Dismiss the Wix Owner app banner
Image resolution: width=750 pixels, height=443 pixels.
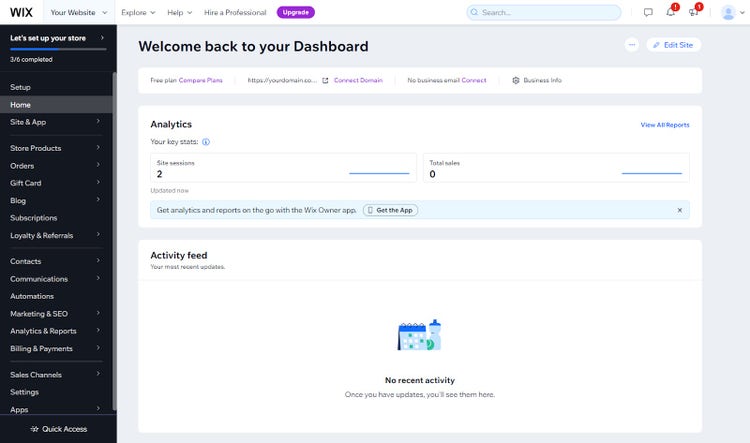tap(679, 210)
